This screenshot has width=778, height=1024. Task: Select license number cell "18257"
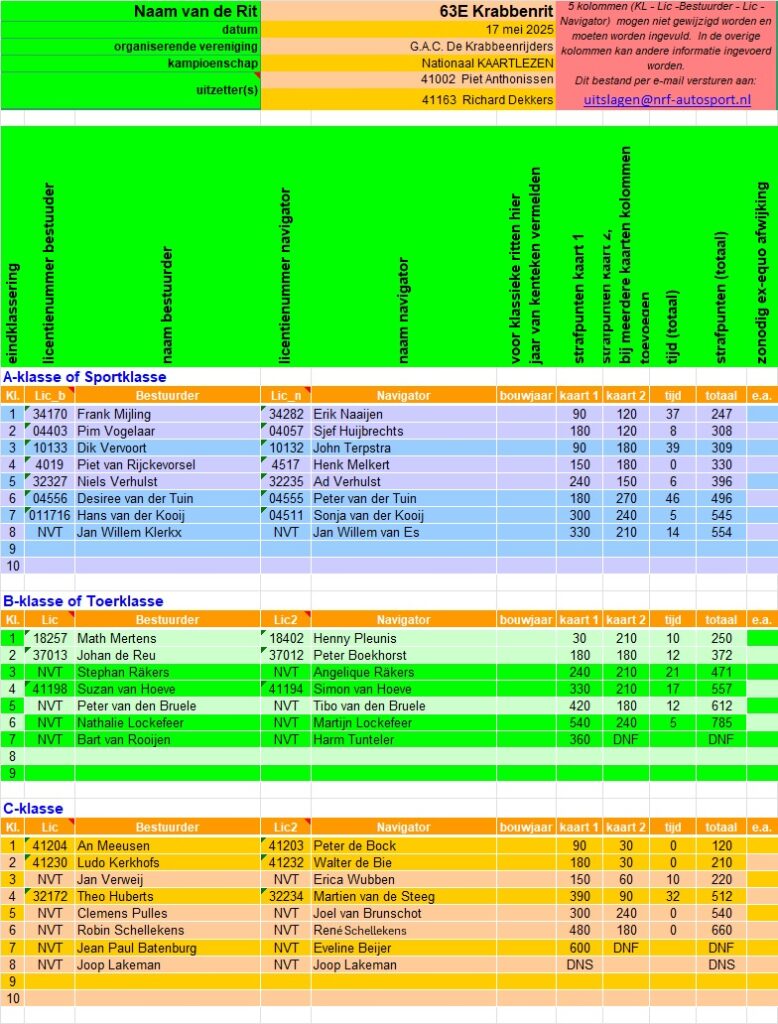coord(49,638)
